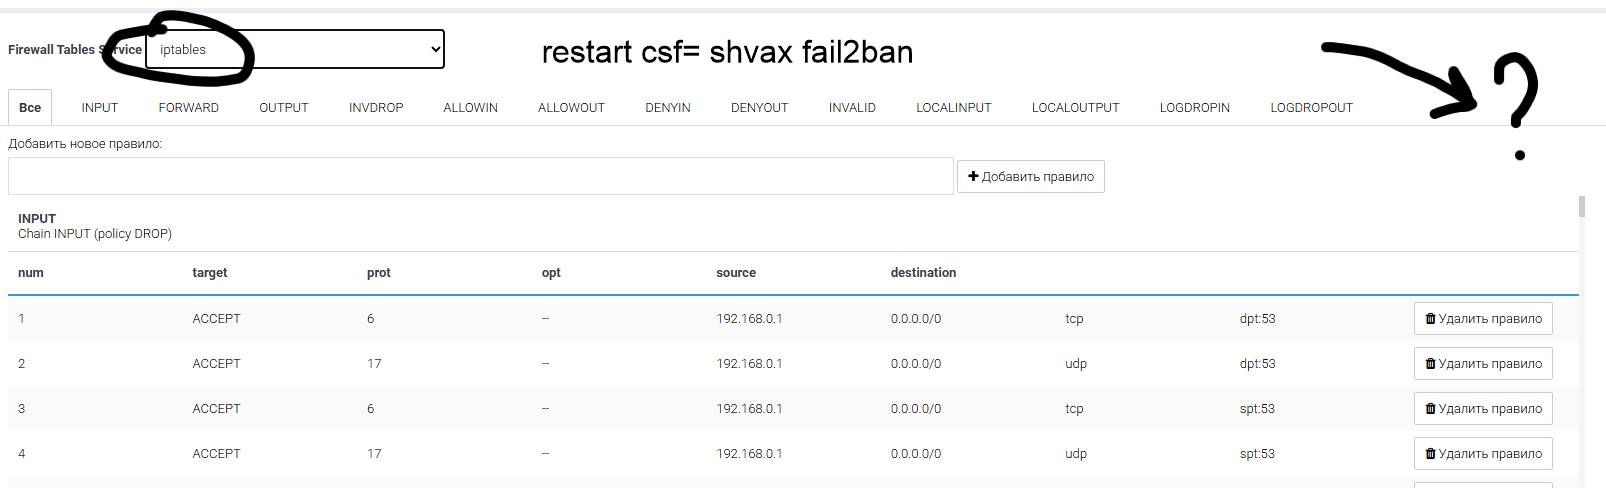Click trash icon for rule 2
Image resolution: width=1606 pixels, height=488 pixels.
pos(1430,364)
